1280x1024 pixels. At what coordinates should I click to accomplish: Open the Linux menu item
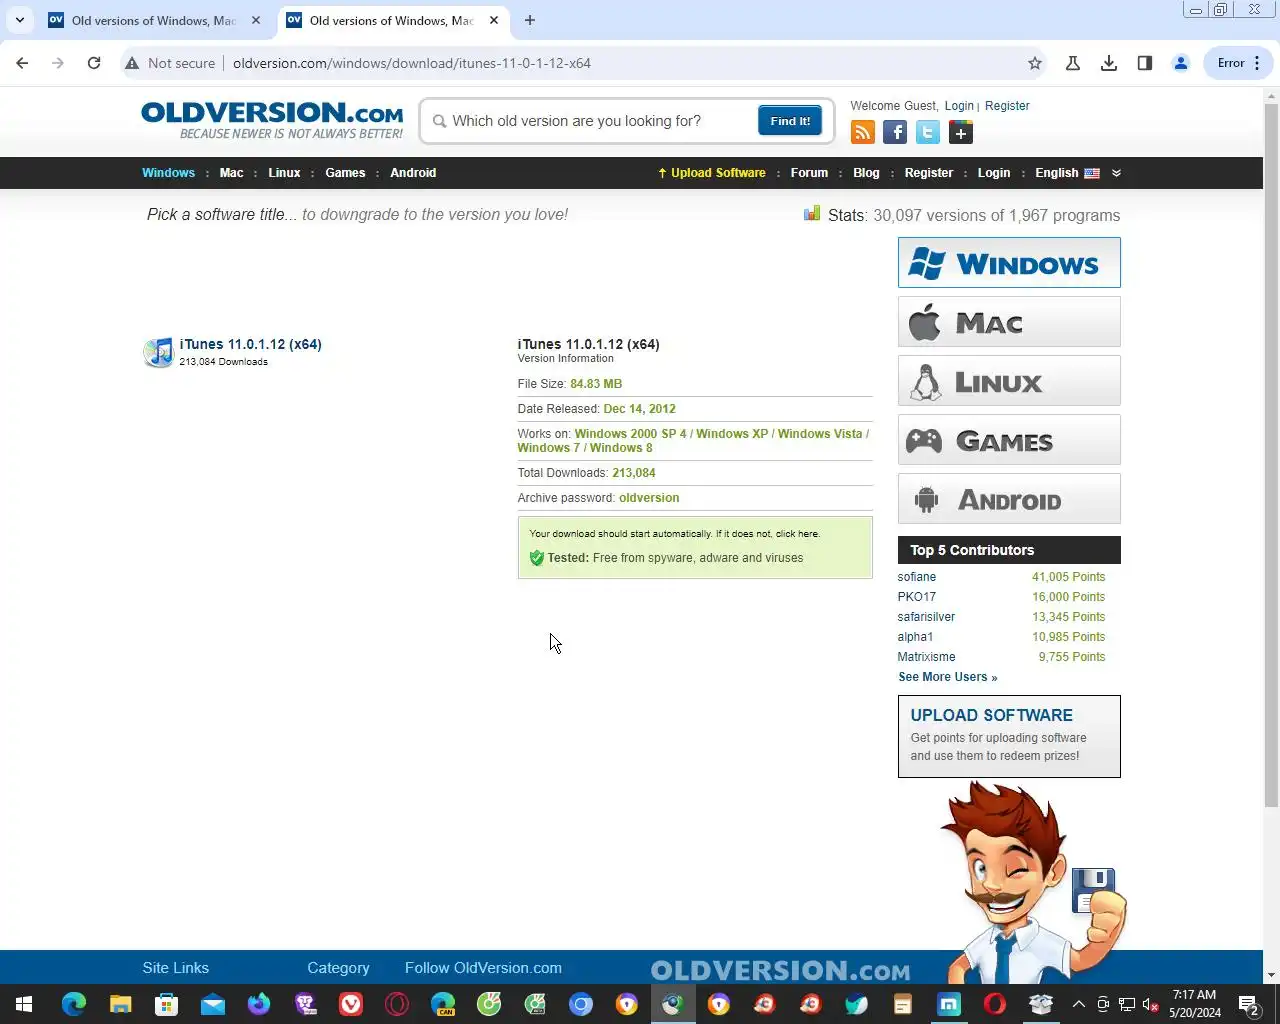tap(284, 173)
